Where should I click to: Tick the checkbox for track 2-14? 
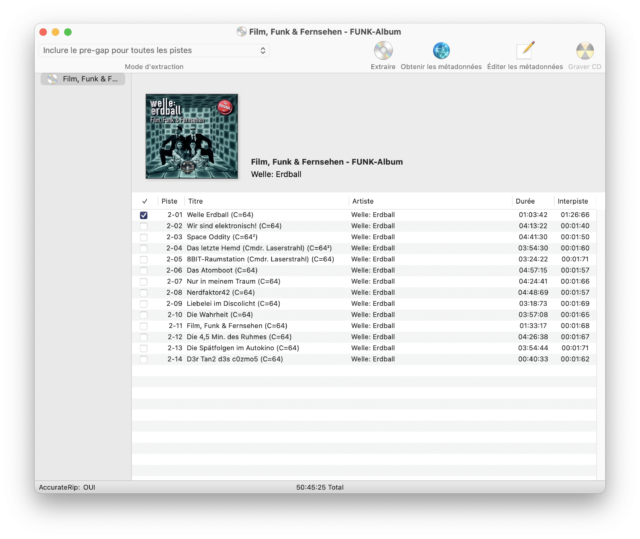tap(144, 358)
